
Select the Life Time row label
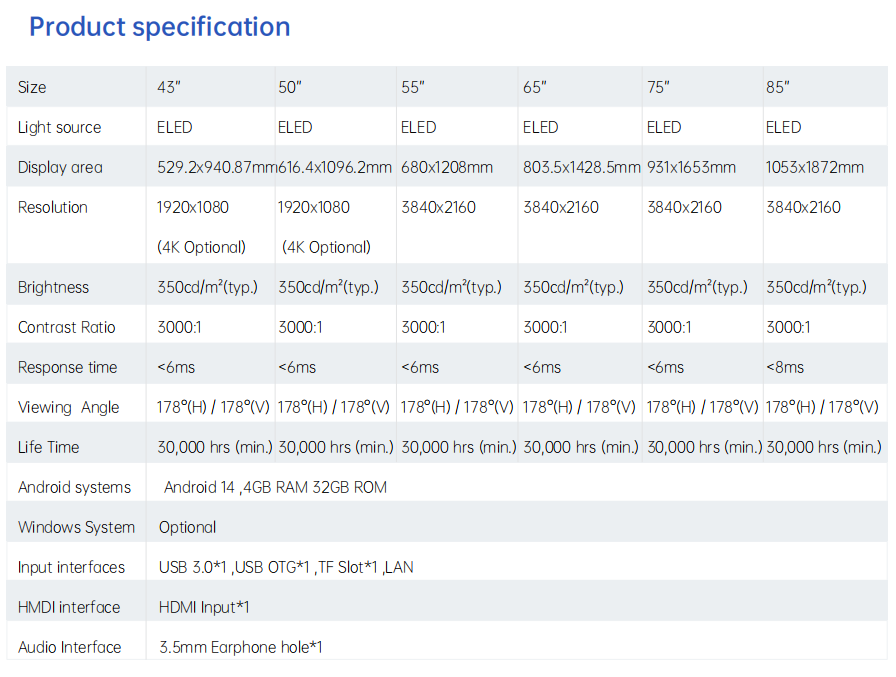tap(48, 447)
